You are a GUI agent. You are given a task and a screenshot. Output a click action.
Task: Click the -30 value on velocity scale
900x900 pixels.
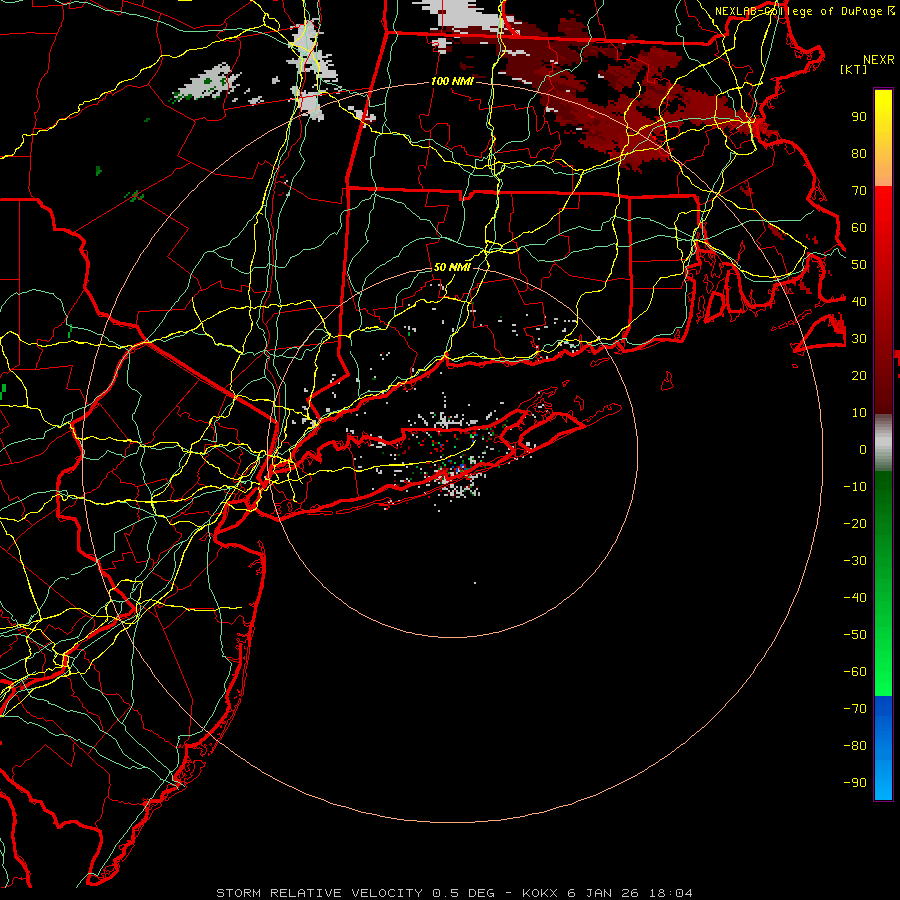[855, 561]
